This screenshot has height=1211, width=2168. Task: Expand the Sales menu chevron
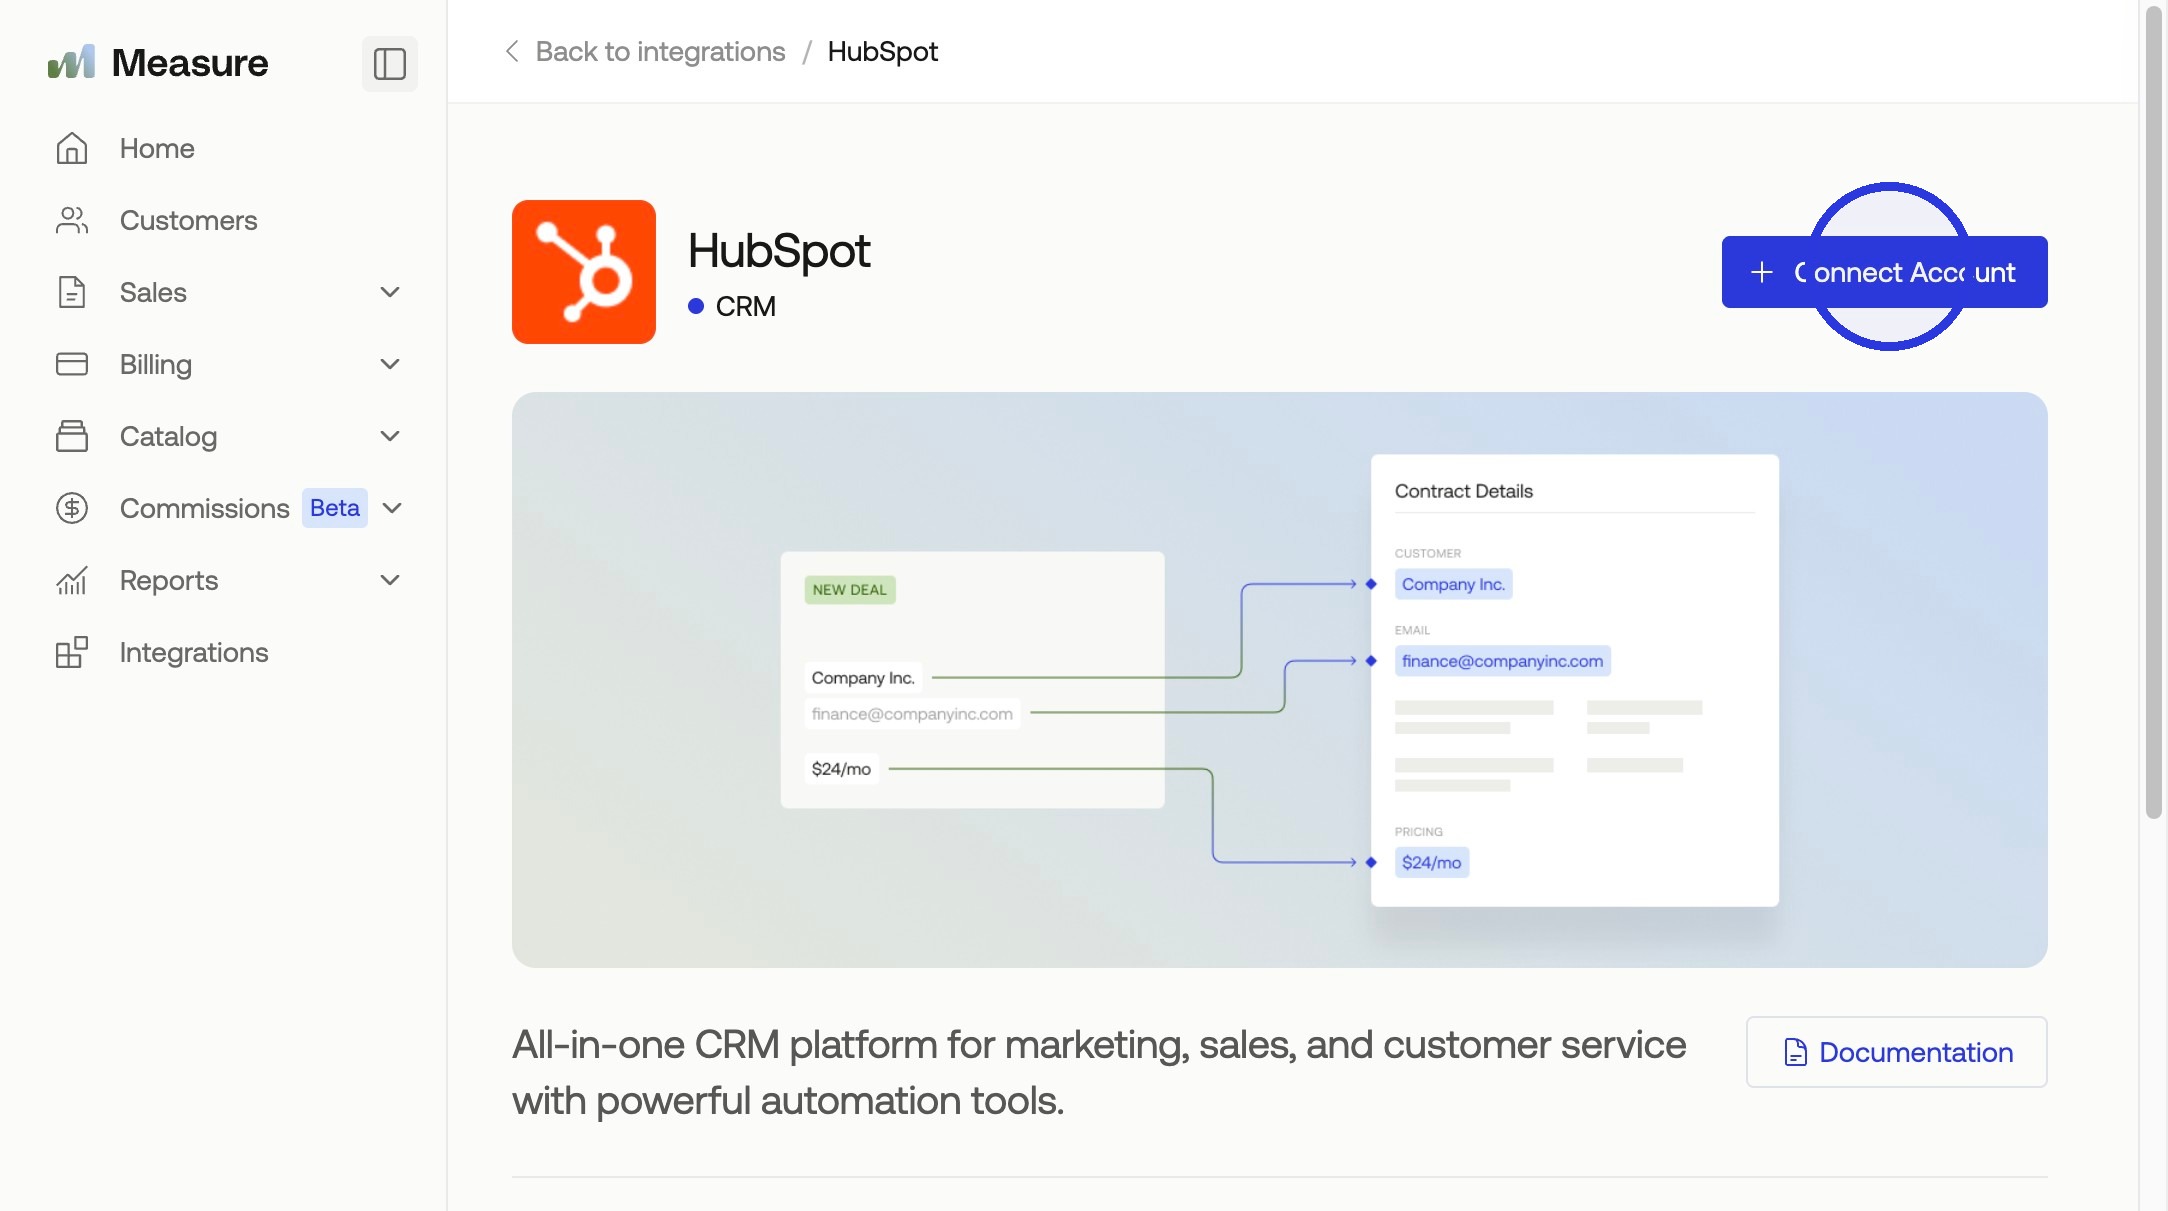[x=390, y=292]
